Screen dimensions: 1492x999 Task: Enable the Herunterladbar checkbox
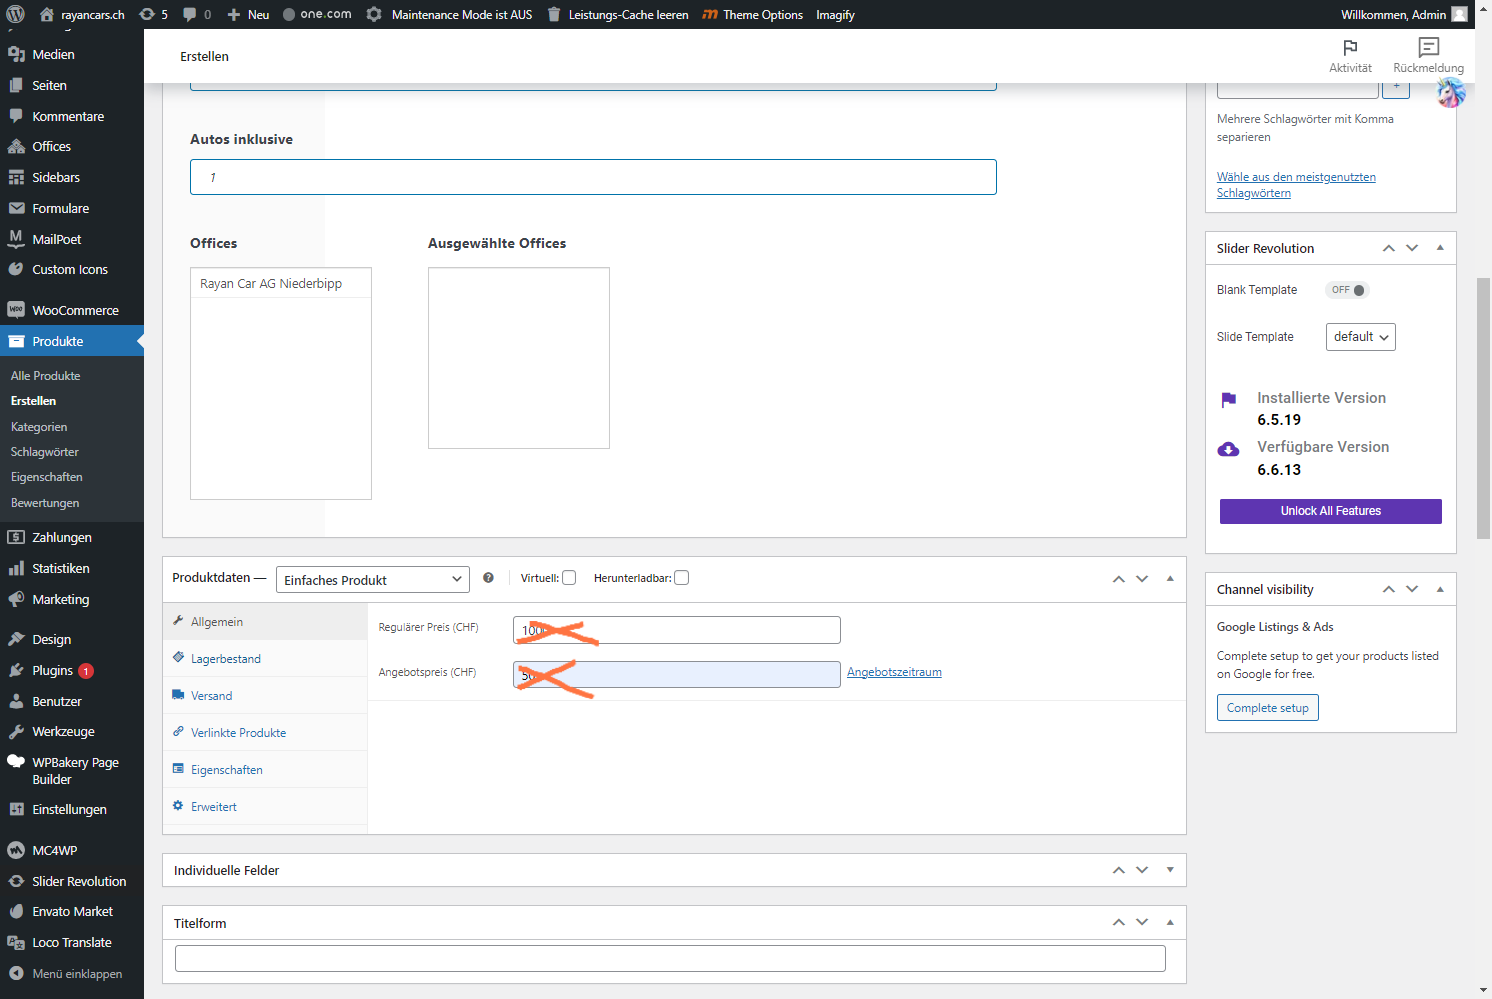click(x=682, y=578)
